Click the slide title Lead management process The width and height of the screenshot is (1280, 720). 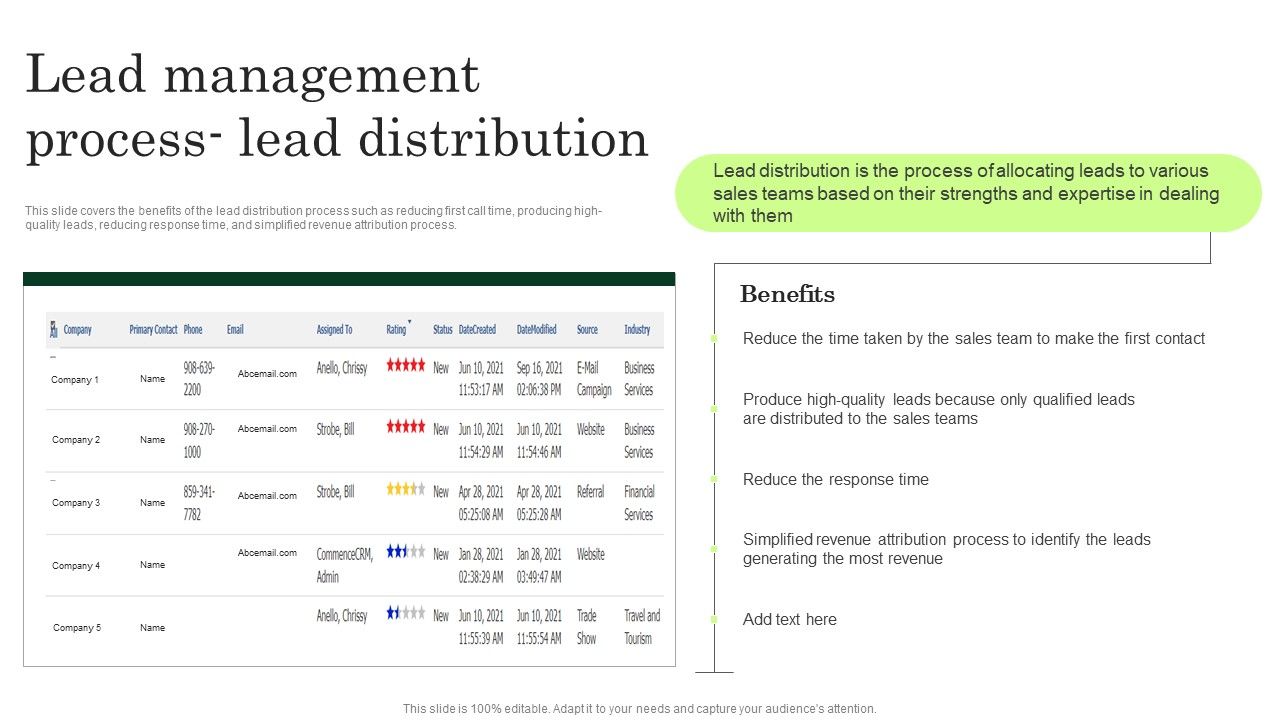click(x=337, y=106)
